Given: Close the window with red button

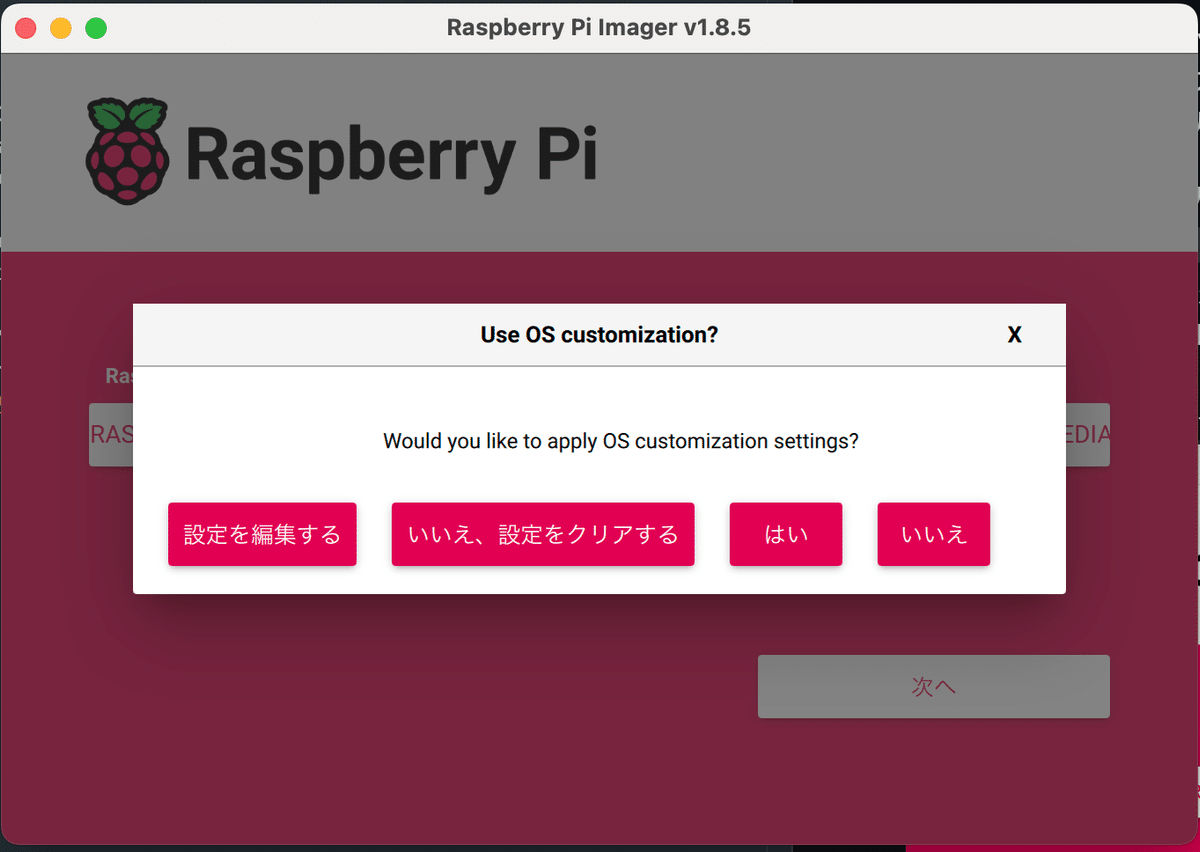Looking at the screenshot, I should (25, 28).
